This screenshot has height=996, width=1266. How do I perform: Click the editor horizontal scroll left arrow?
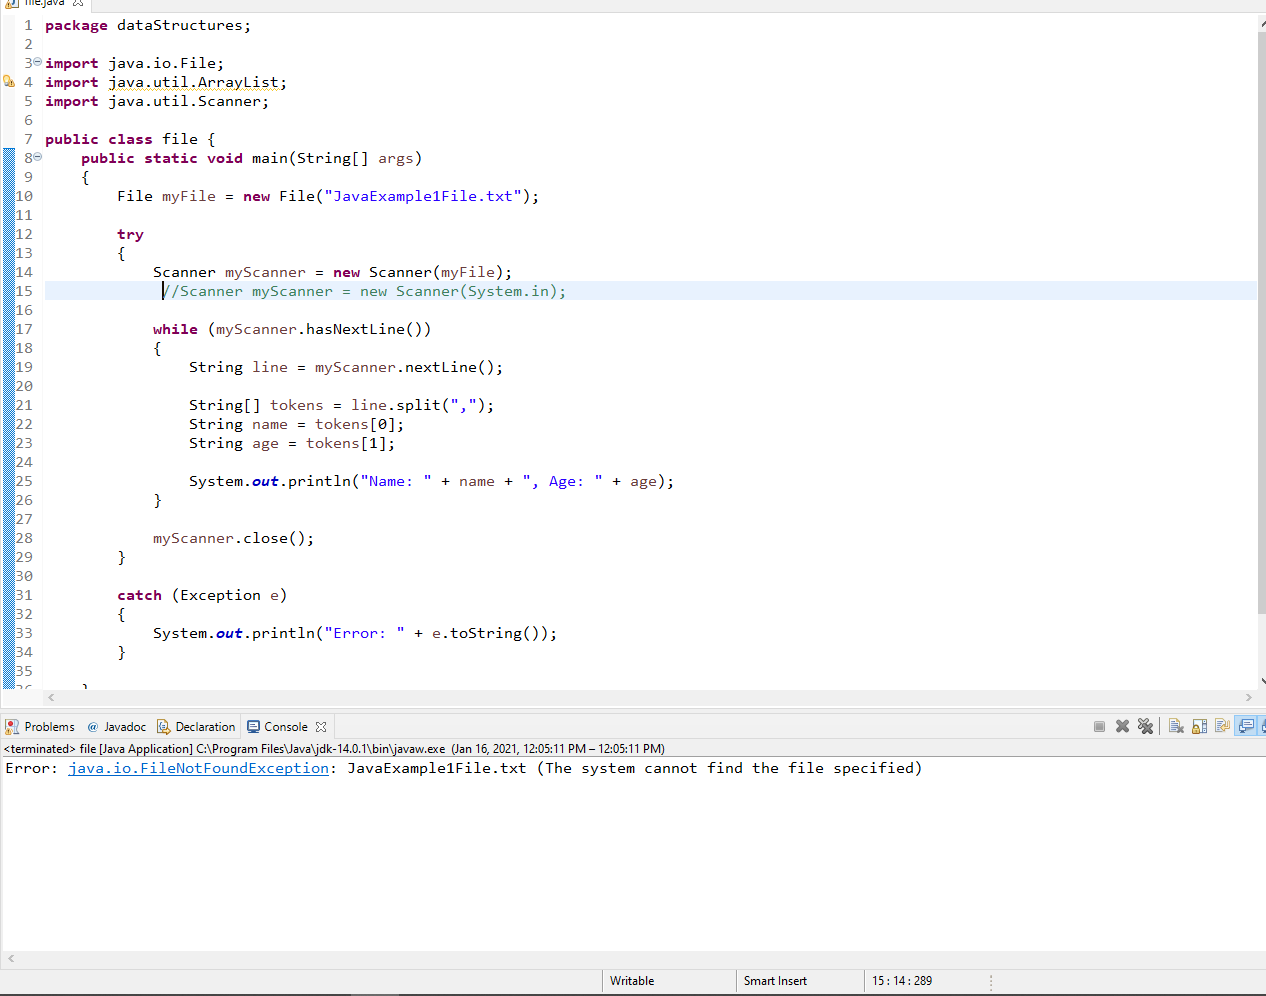(51, 697)
